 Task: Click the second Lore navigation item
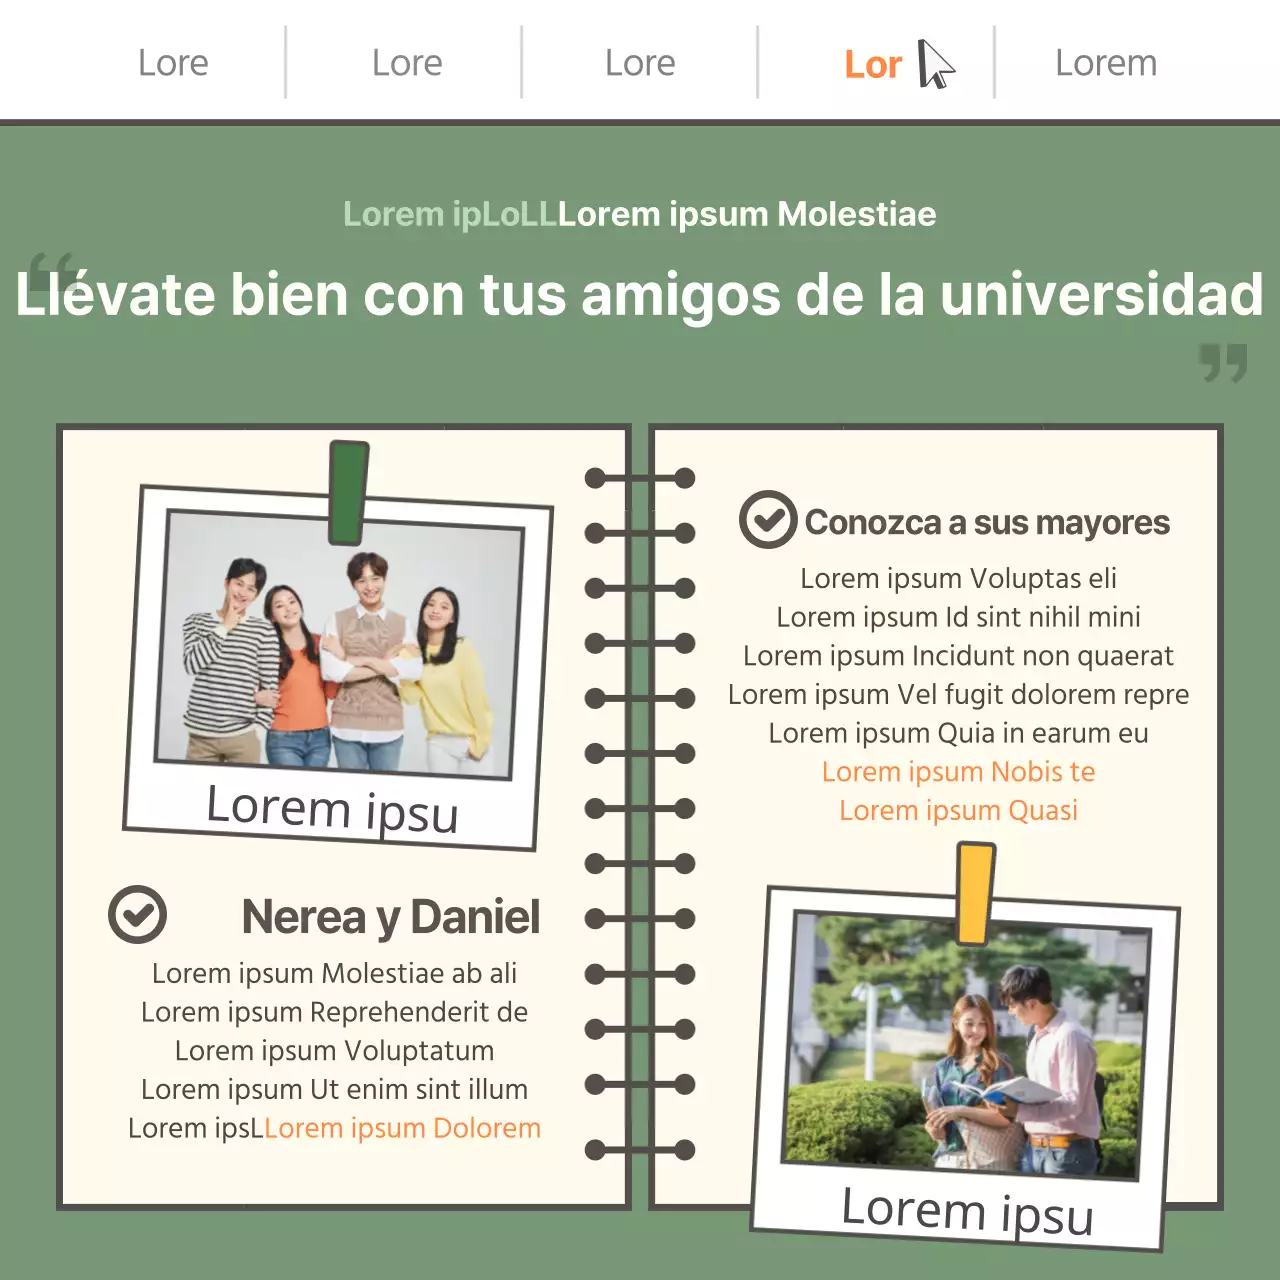[x=406, y=62]
